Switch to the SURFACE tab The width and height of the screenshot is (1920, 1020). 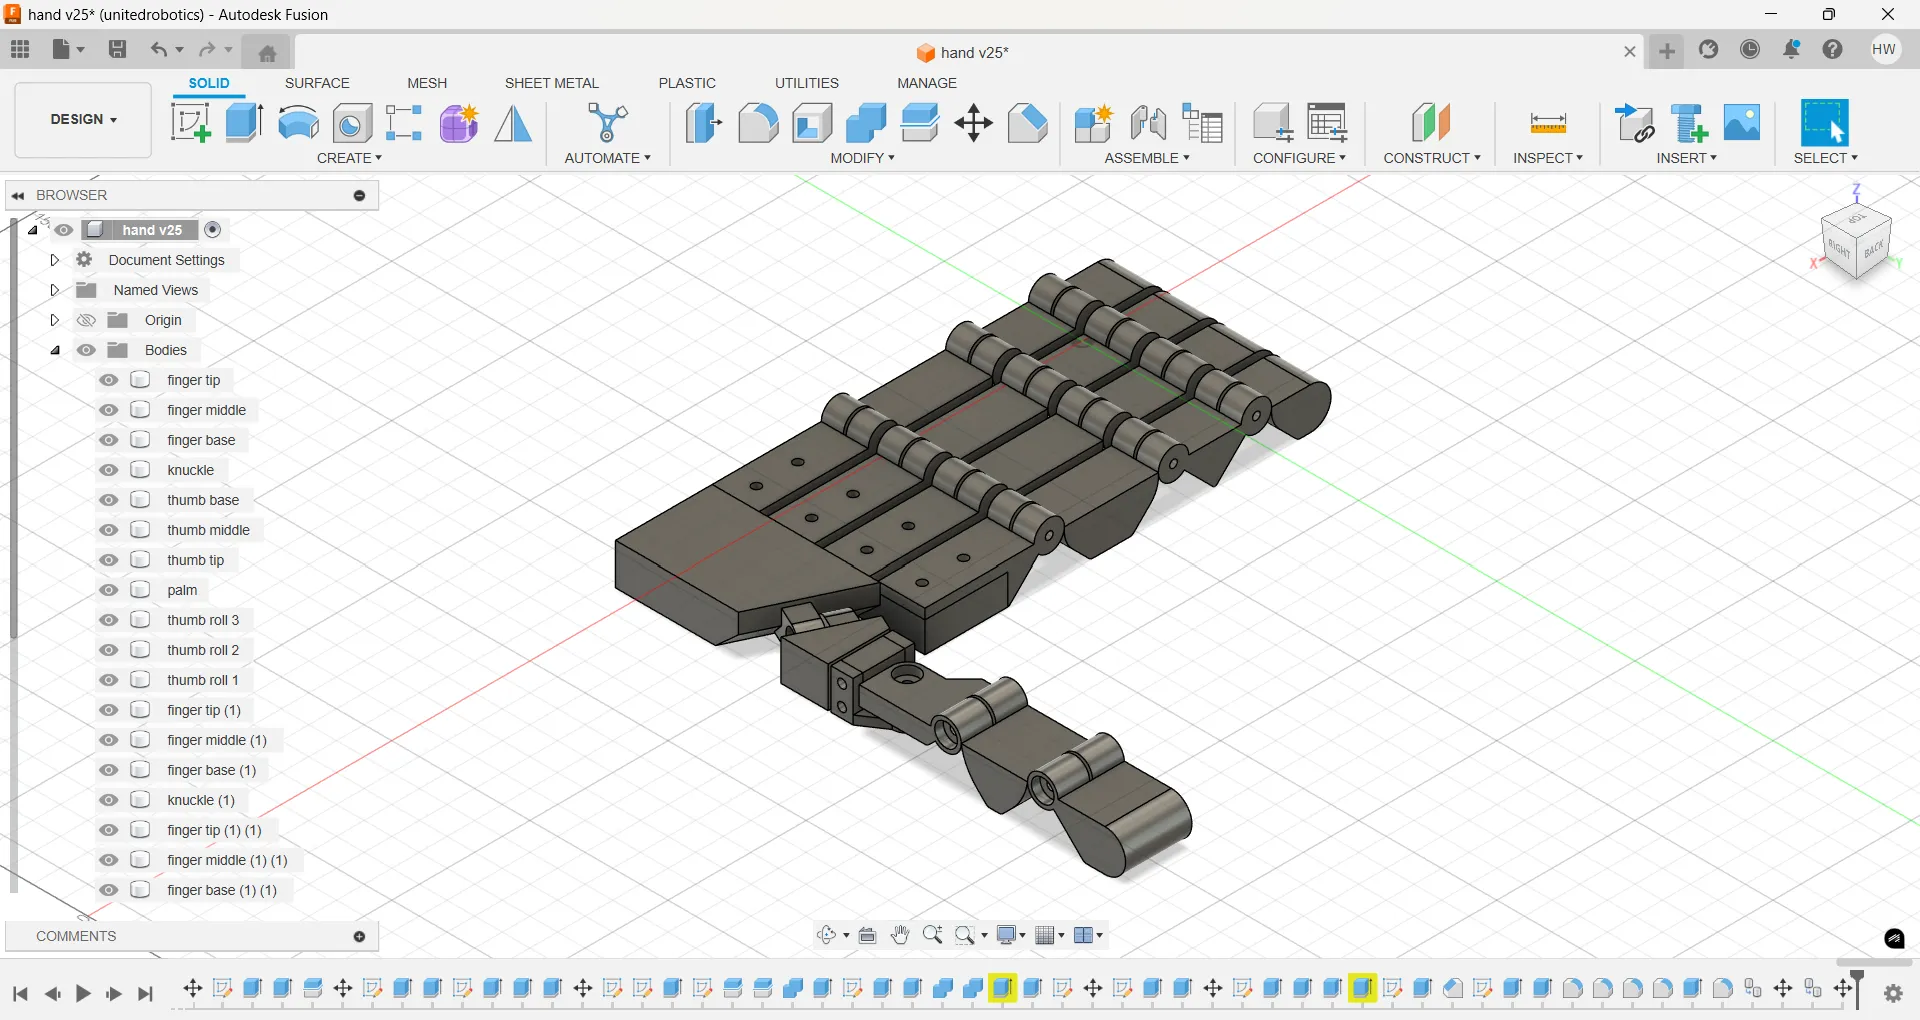(318, 83)
